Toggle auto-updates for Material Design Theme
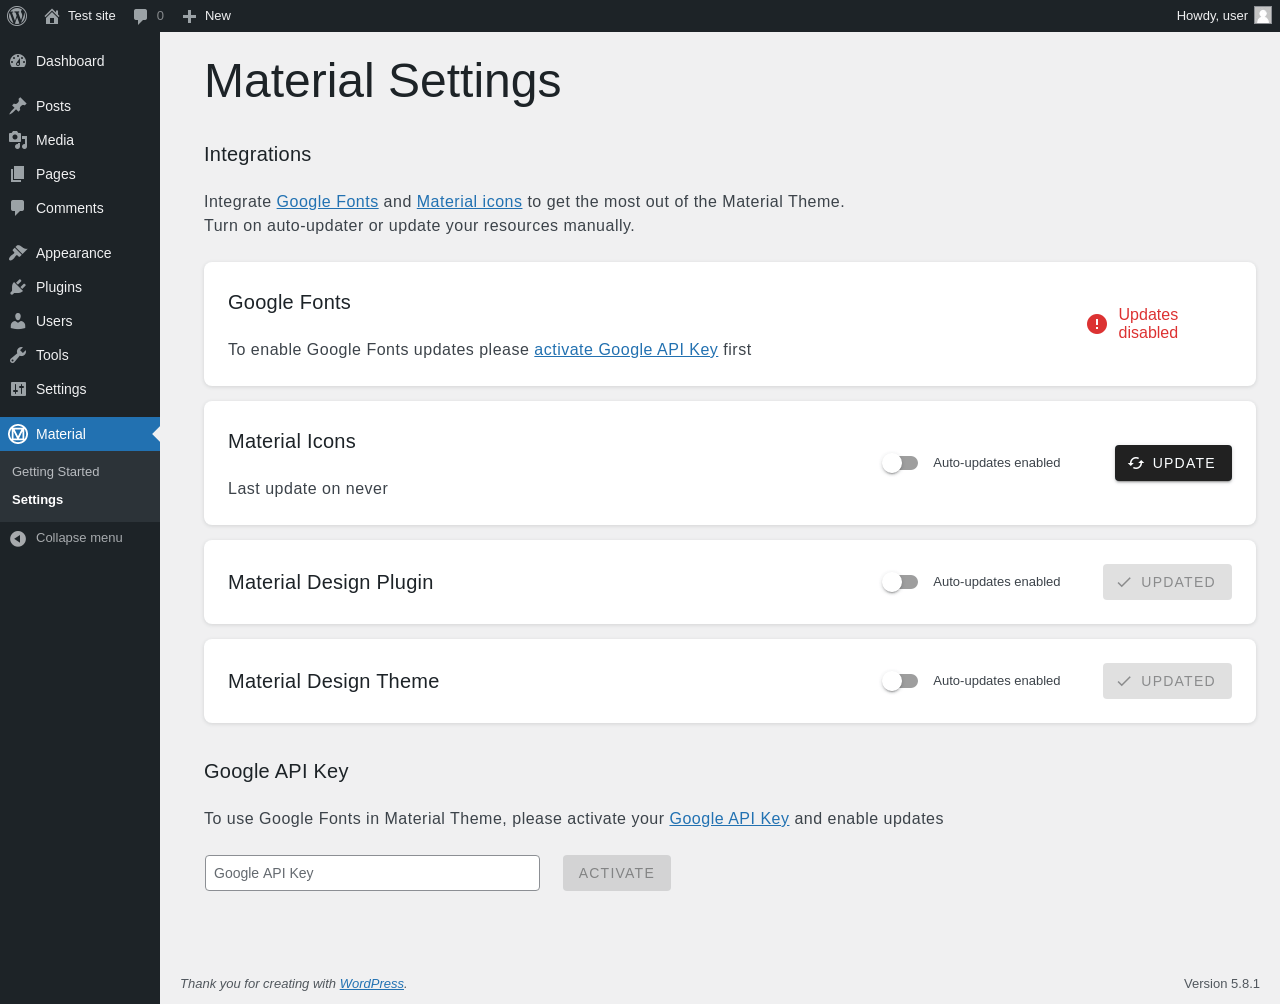The width and height of the screenshot is (1280, 1004). click(900, 681)
